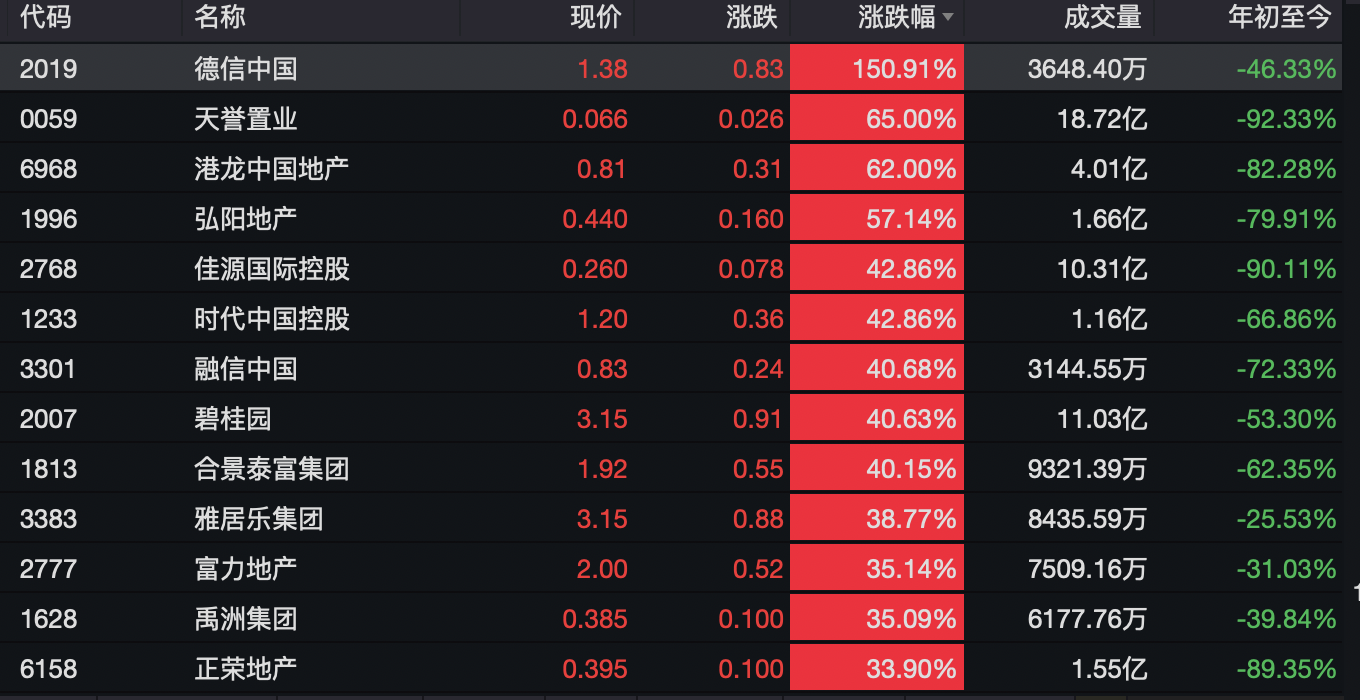Select stock code 1996 弘阳地产

tap(48, 219)
